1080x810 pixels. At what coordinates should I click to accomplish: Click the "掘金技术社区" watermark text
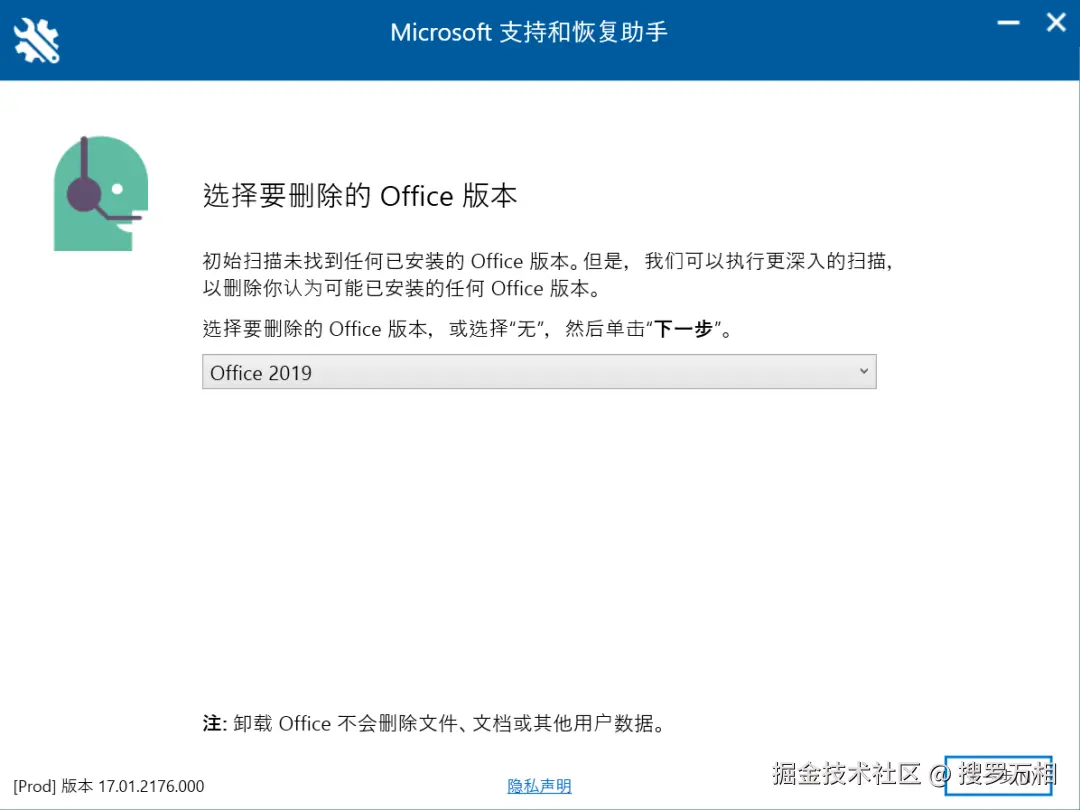[846, 773]
